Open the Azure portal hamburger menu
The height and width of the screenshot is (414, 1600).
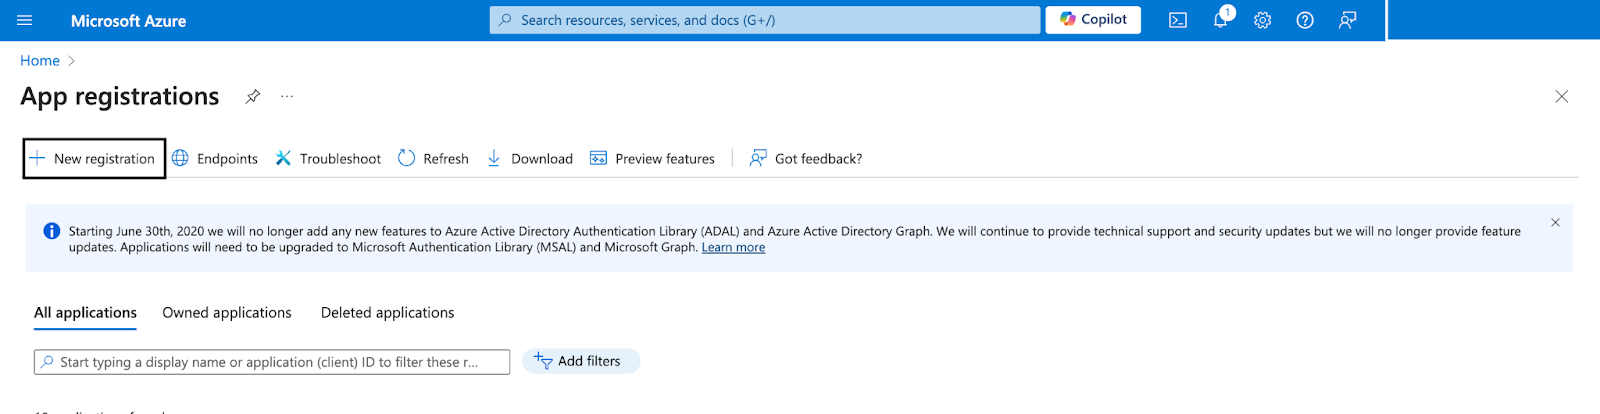pyautogui.click(x=25, y=20)
